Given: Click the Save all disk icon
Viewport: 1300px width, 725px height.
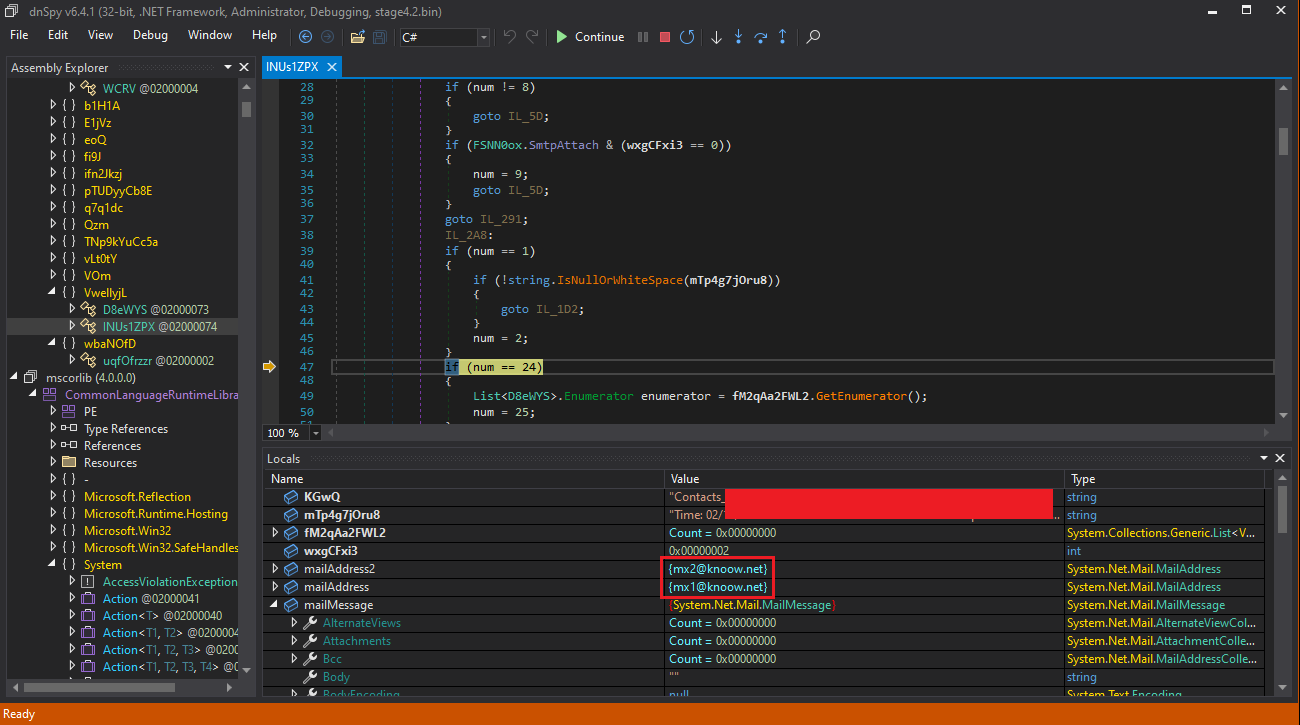Looking at the screenshot, I should (x=380, y=37).
